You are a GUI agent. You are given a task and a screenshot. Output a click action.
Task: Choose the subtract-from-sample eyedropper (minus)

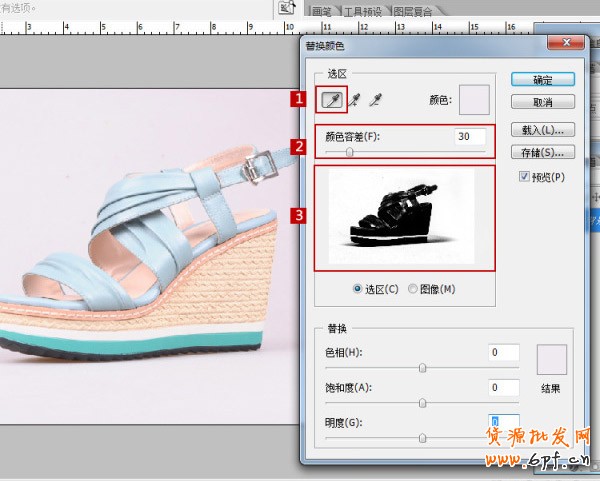376,99
